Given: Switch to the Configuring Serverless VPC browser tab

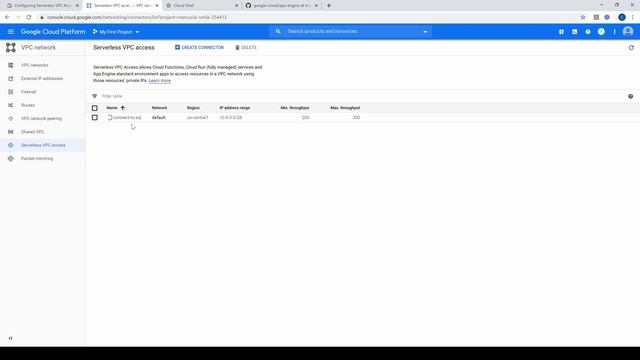Looking at the screenshot, I should click(42, 6).
